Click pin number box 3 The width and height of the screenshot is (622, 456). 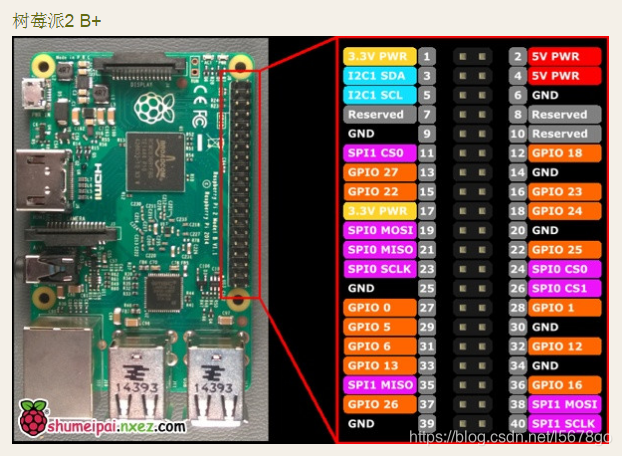(x=427, y=76)
